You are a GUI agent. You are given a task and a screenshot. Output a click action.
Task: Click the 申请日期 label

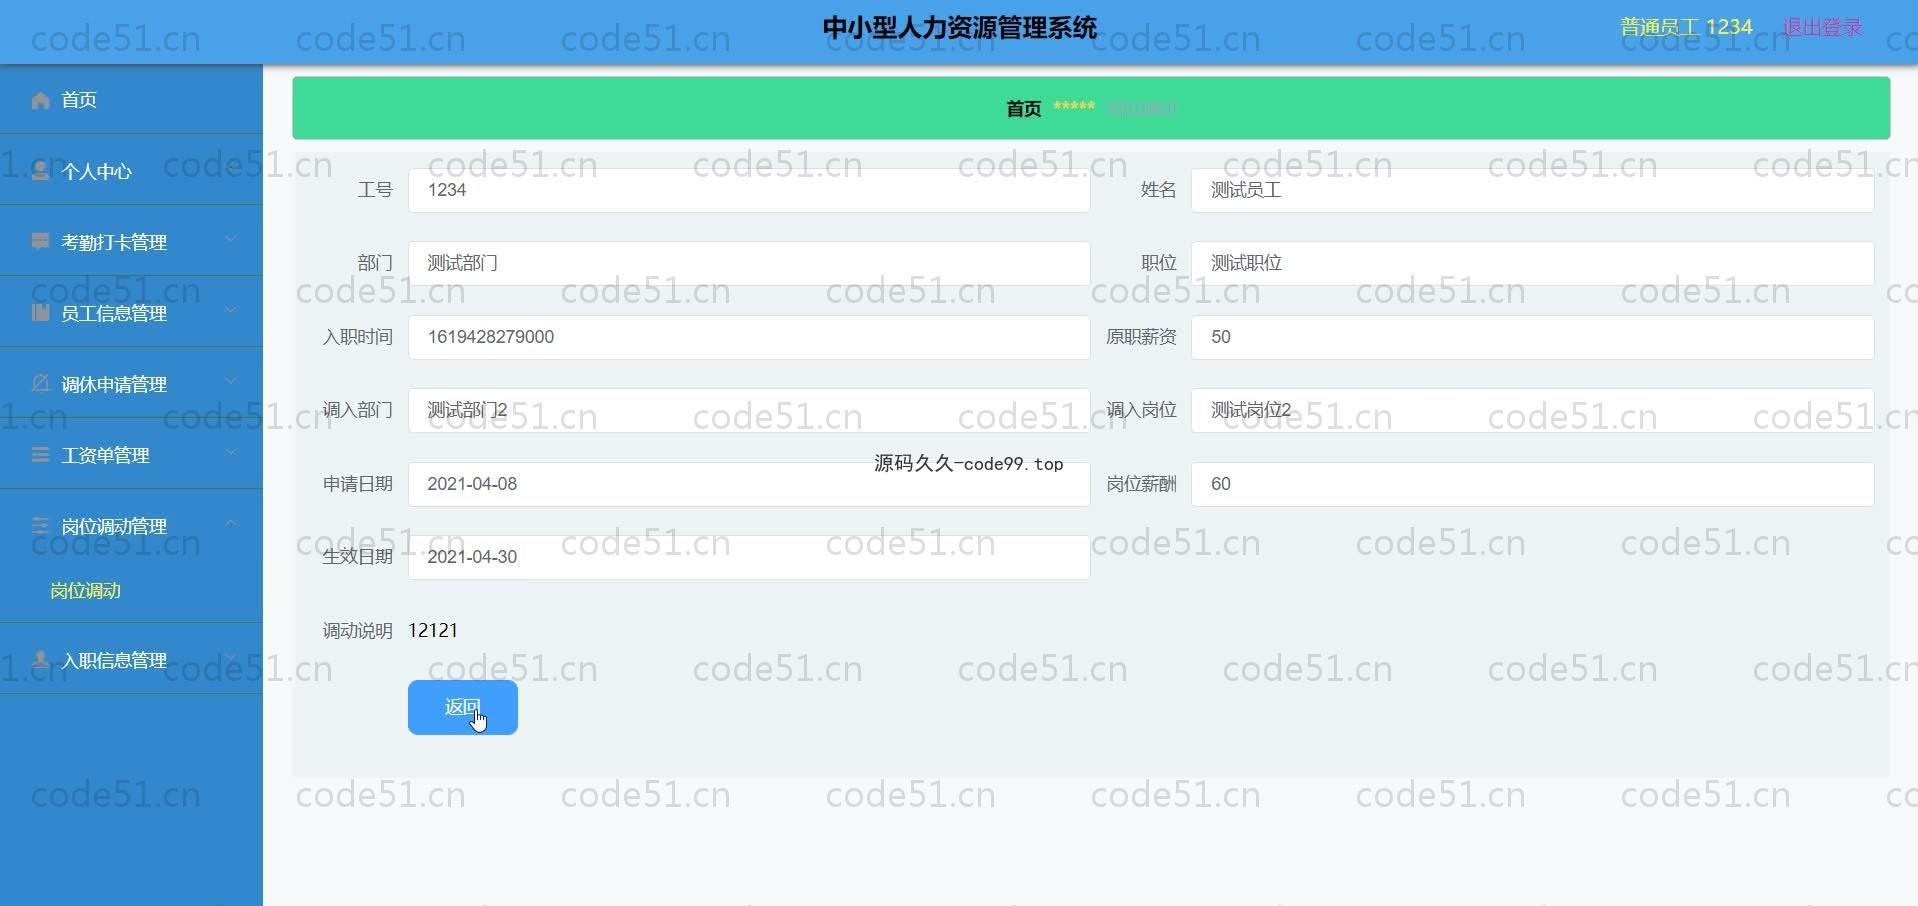pyautogui.click(x=357, y=484)
